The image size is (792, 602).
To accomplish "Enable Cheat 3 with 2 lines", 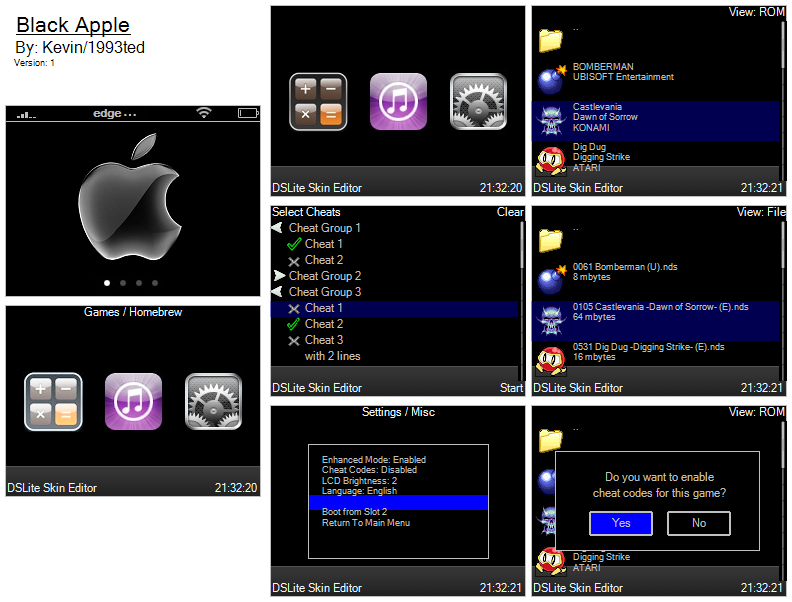I will click(294, 341).
